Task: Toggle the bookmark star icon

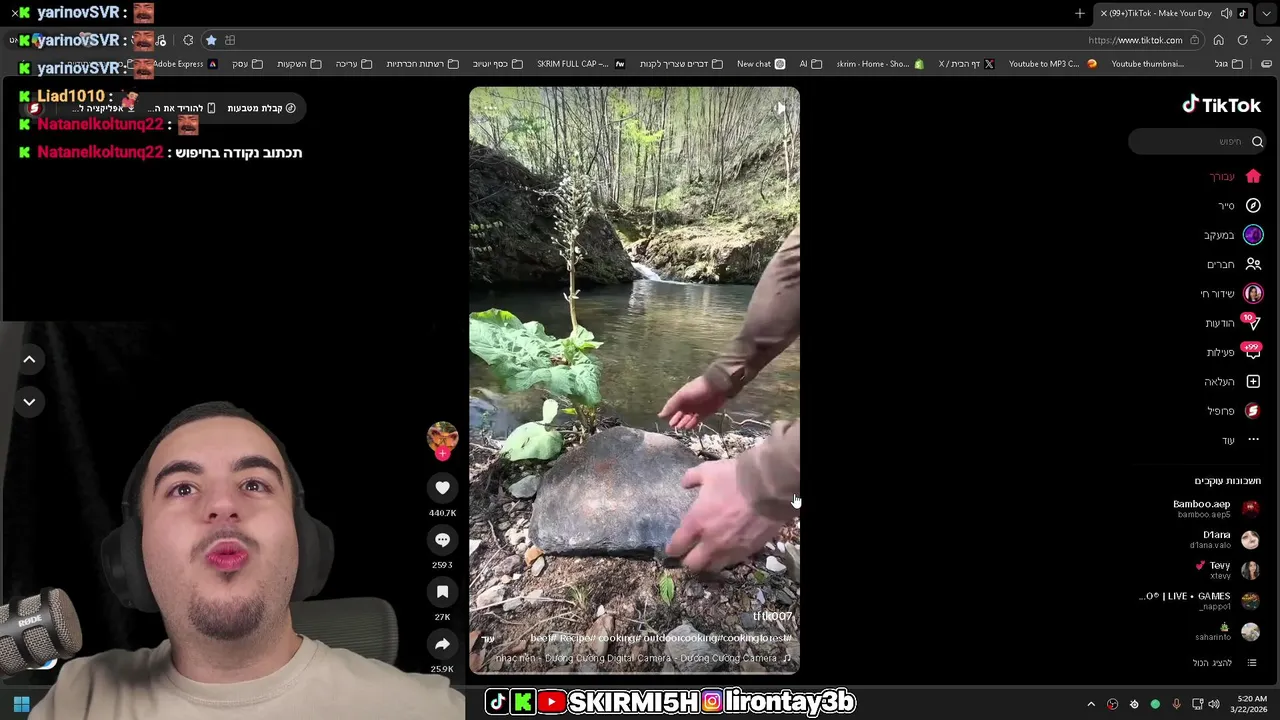Action: [x=210, y=40]
